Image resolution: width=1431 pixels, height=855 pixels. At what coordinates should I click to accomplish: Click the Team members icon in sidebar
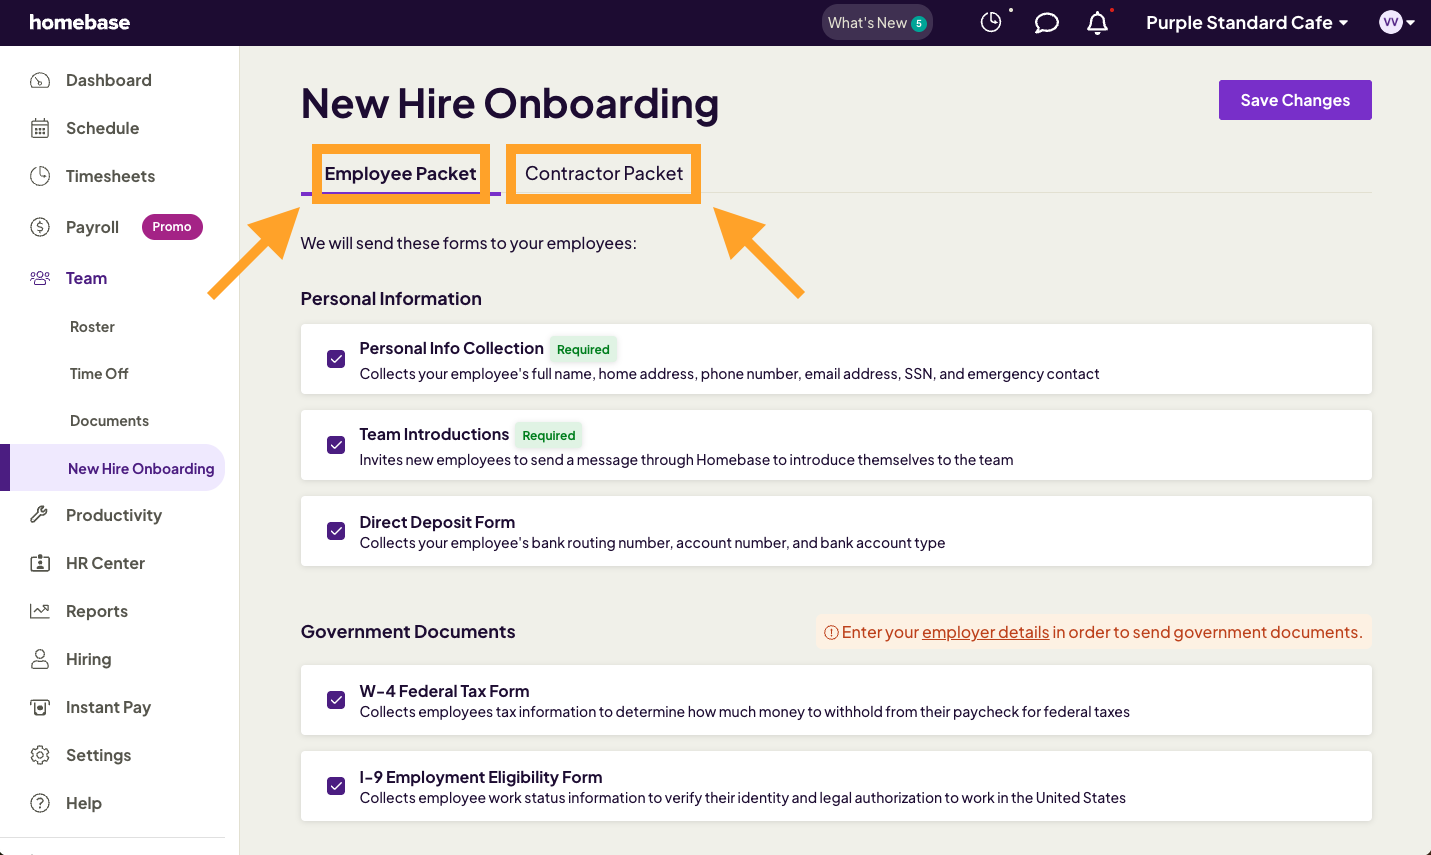click(41, 277)
